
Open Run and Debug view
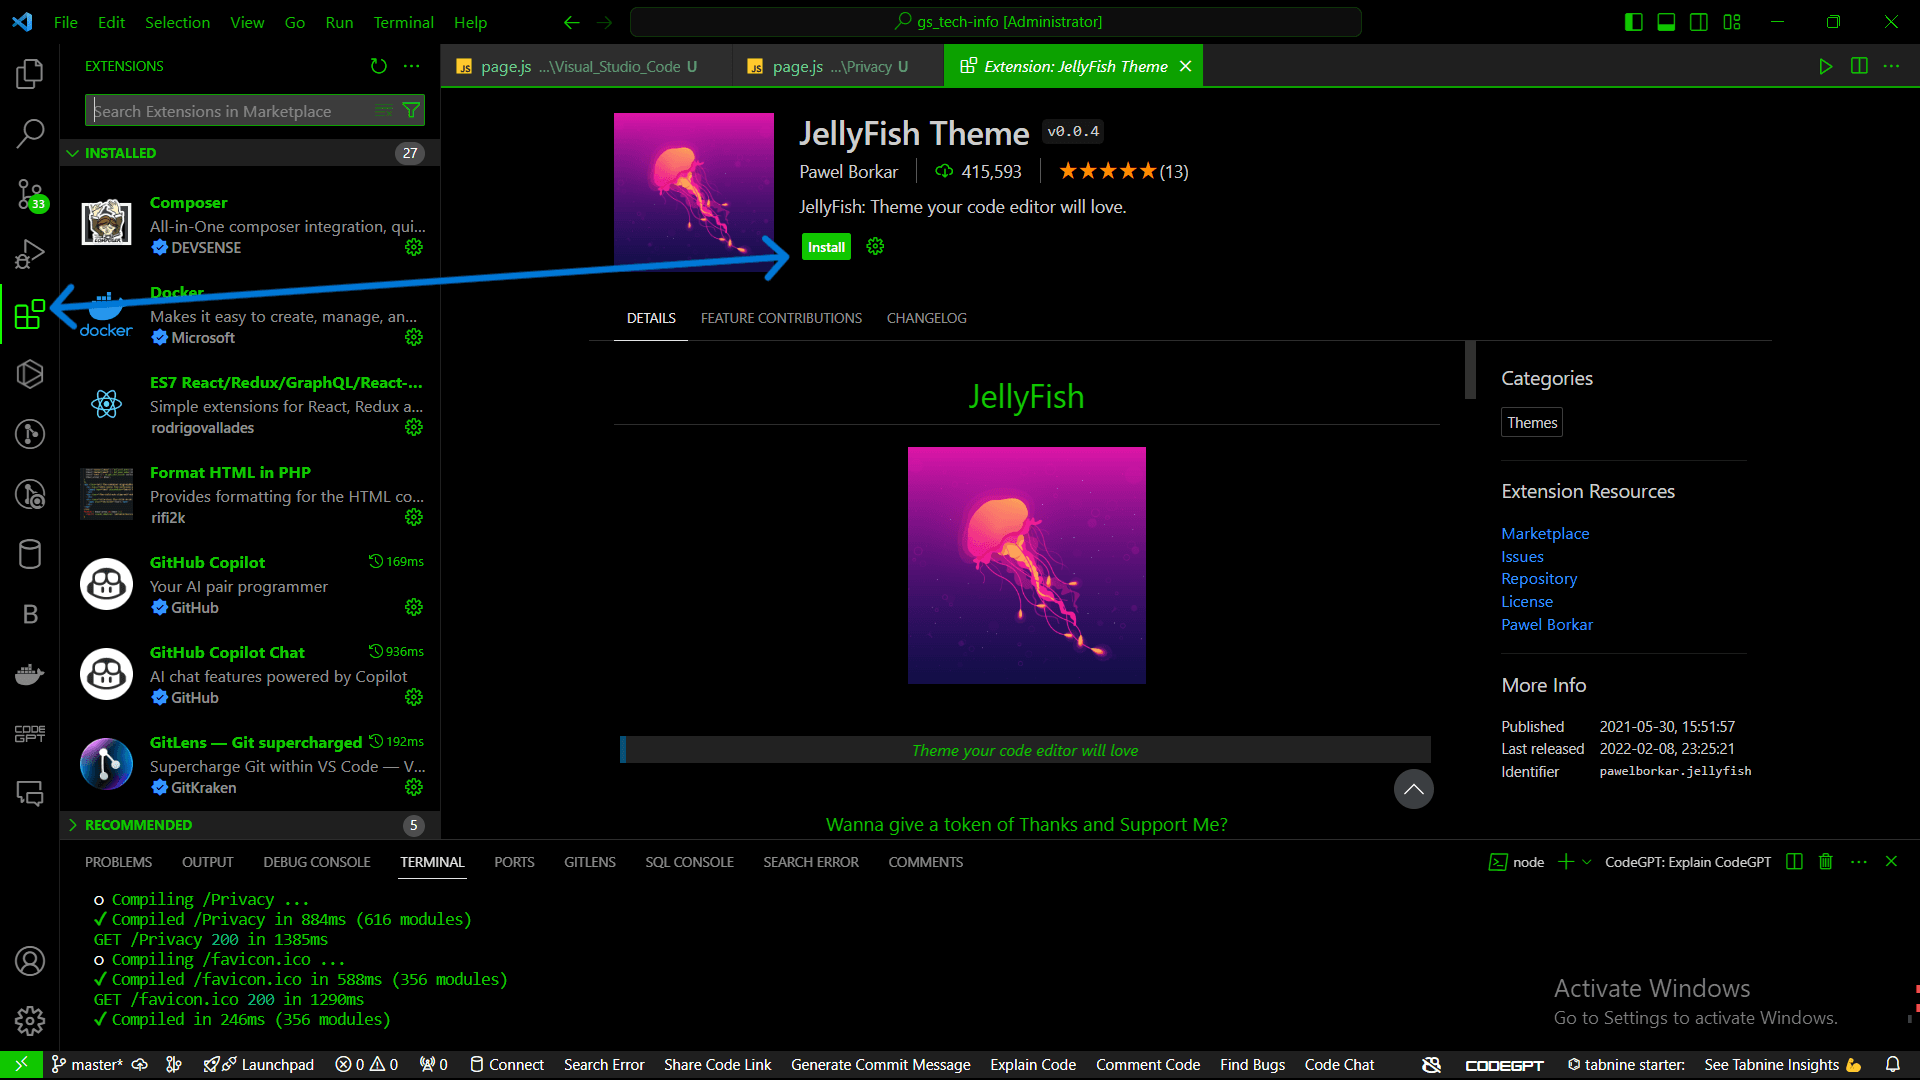pos(30,254)
